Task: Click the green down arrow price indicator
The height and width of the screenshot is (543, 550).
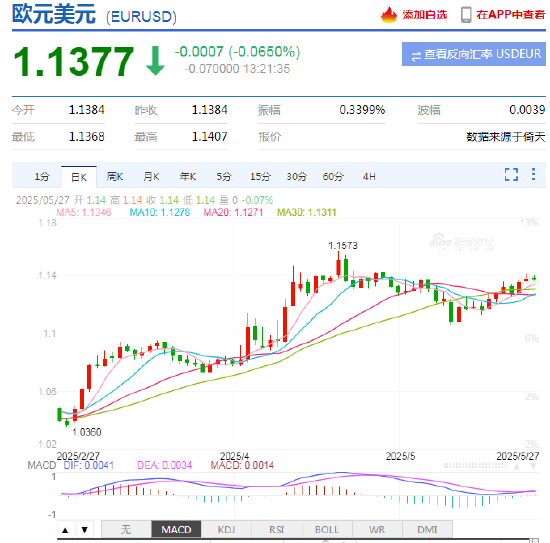Action: tap(155, 61)
